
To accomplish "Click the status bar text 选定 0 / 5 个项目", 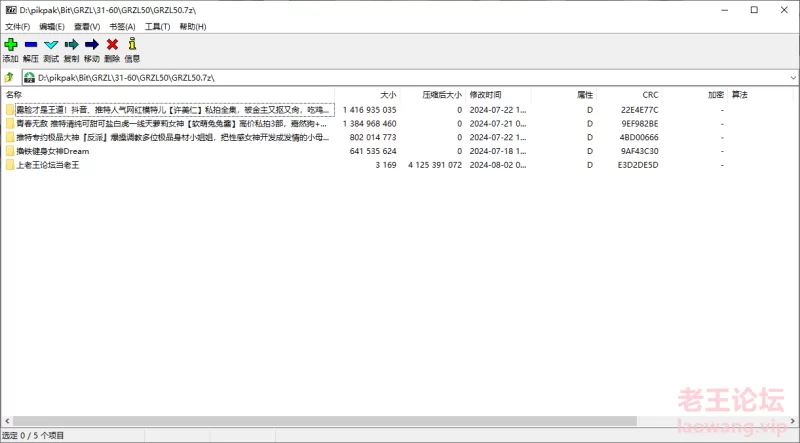I will point(34,435).
